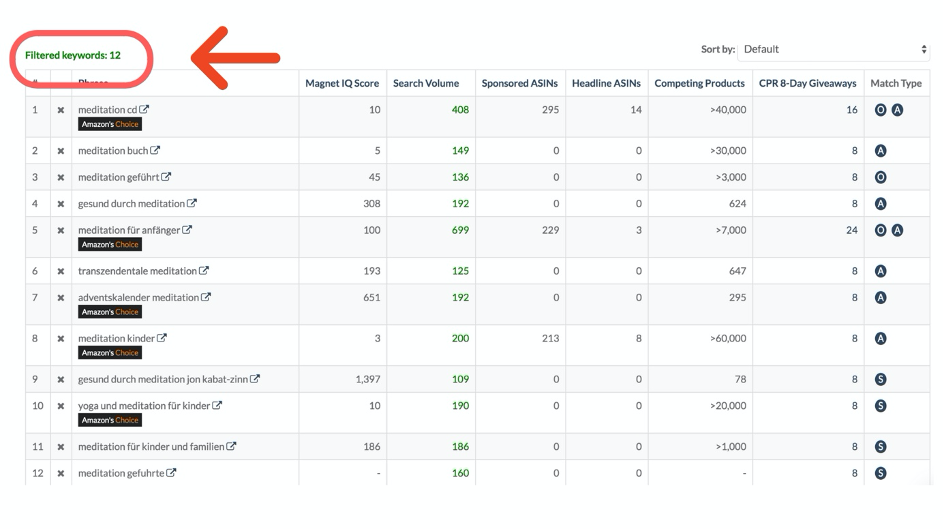Remove 'gesund durch meditation' row with X
This screenshot has width=943, height=529.
[x=61, y=204]
